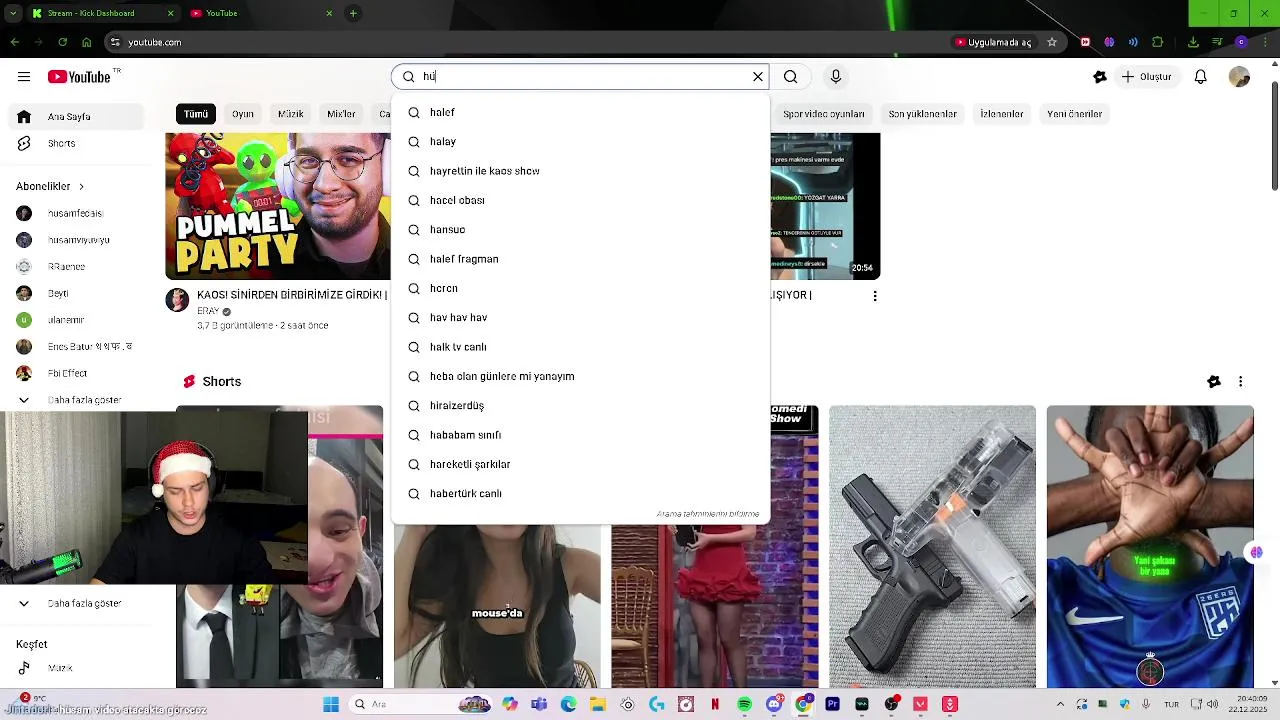
Task: Open the account avatar menu
Action: click(x=1240, y=77)
